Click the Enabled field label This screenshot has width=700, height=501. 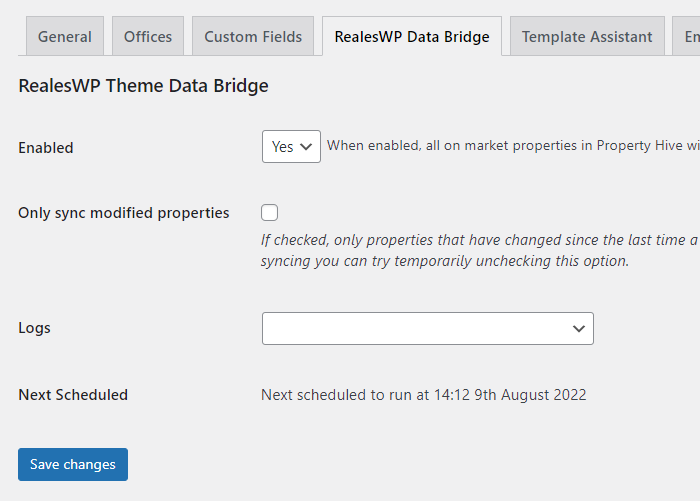(x=46, y=148)
